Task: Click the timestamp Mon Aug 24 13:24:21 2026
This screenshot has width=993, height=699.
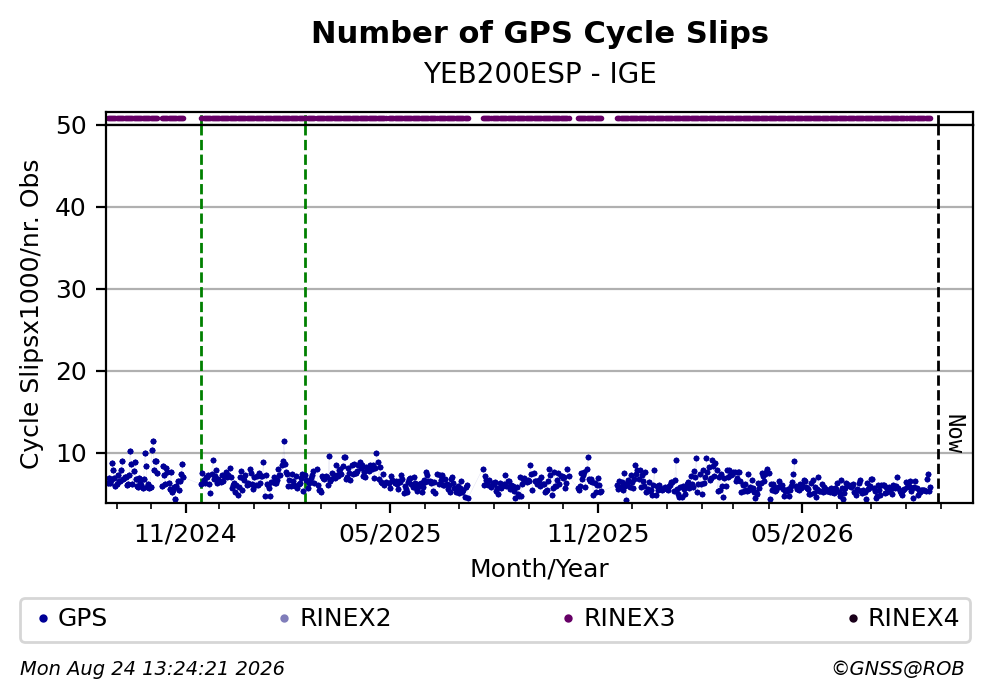Action: pos(152,669)
